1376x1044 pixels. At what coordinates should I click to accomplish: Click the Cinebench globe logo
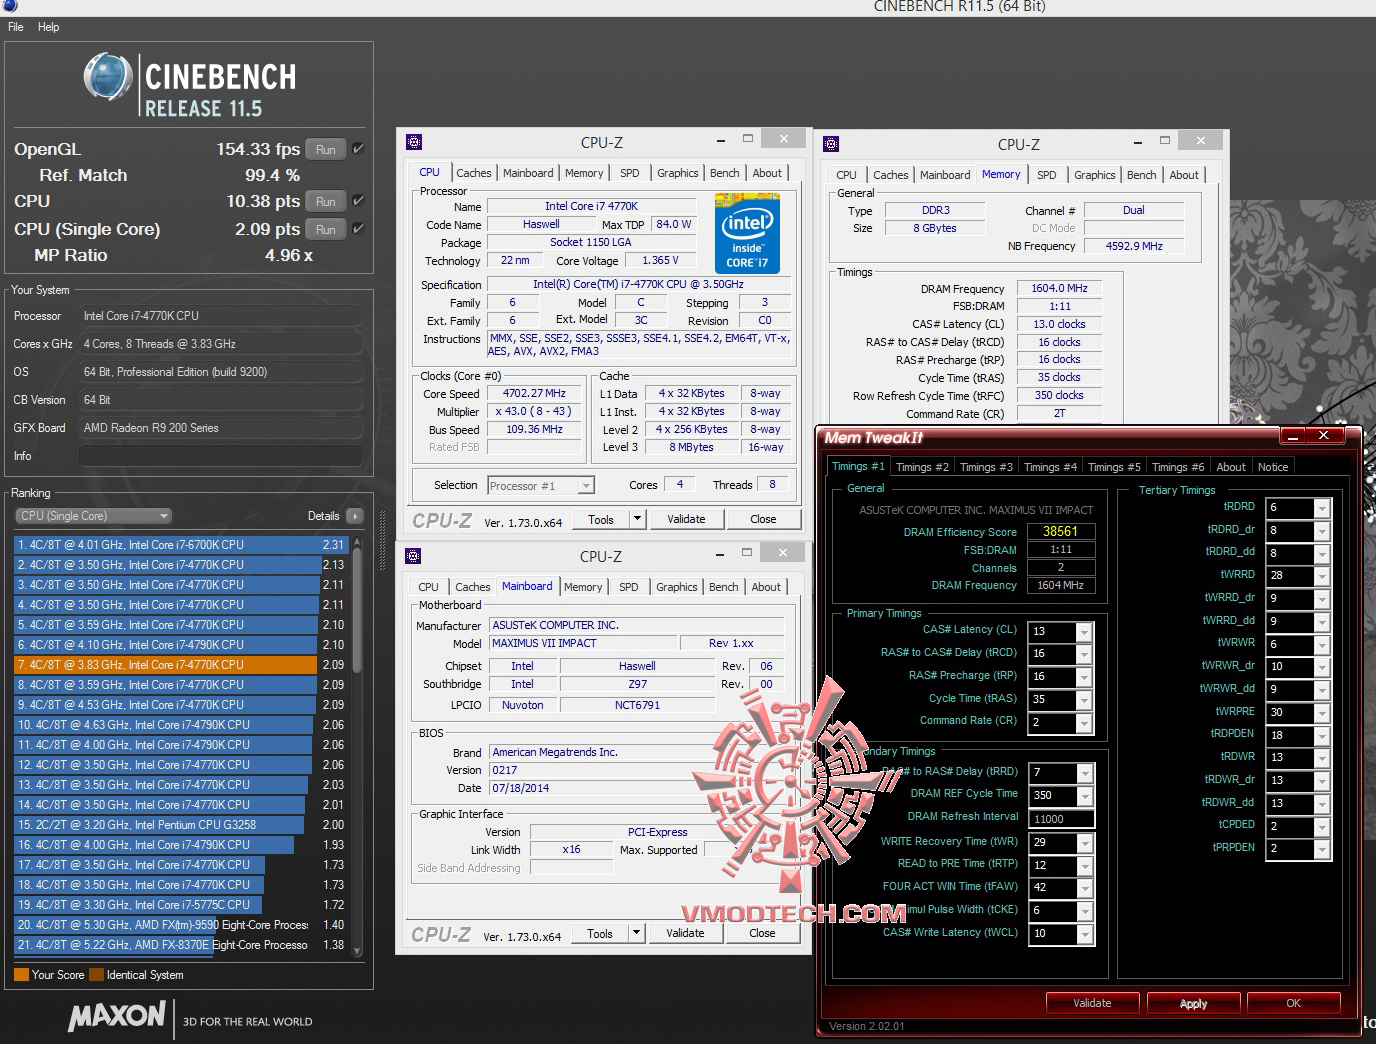pyautogui.click(x=108, y=75)
